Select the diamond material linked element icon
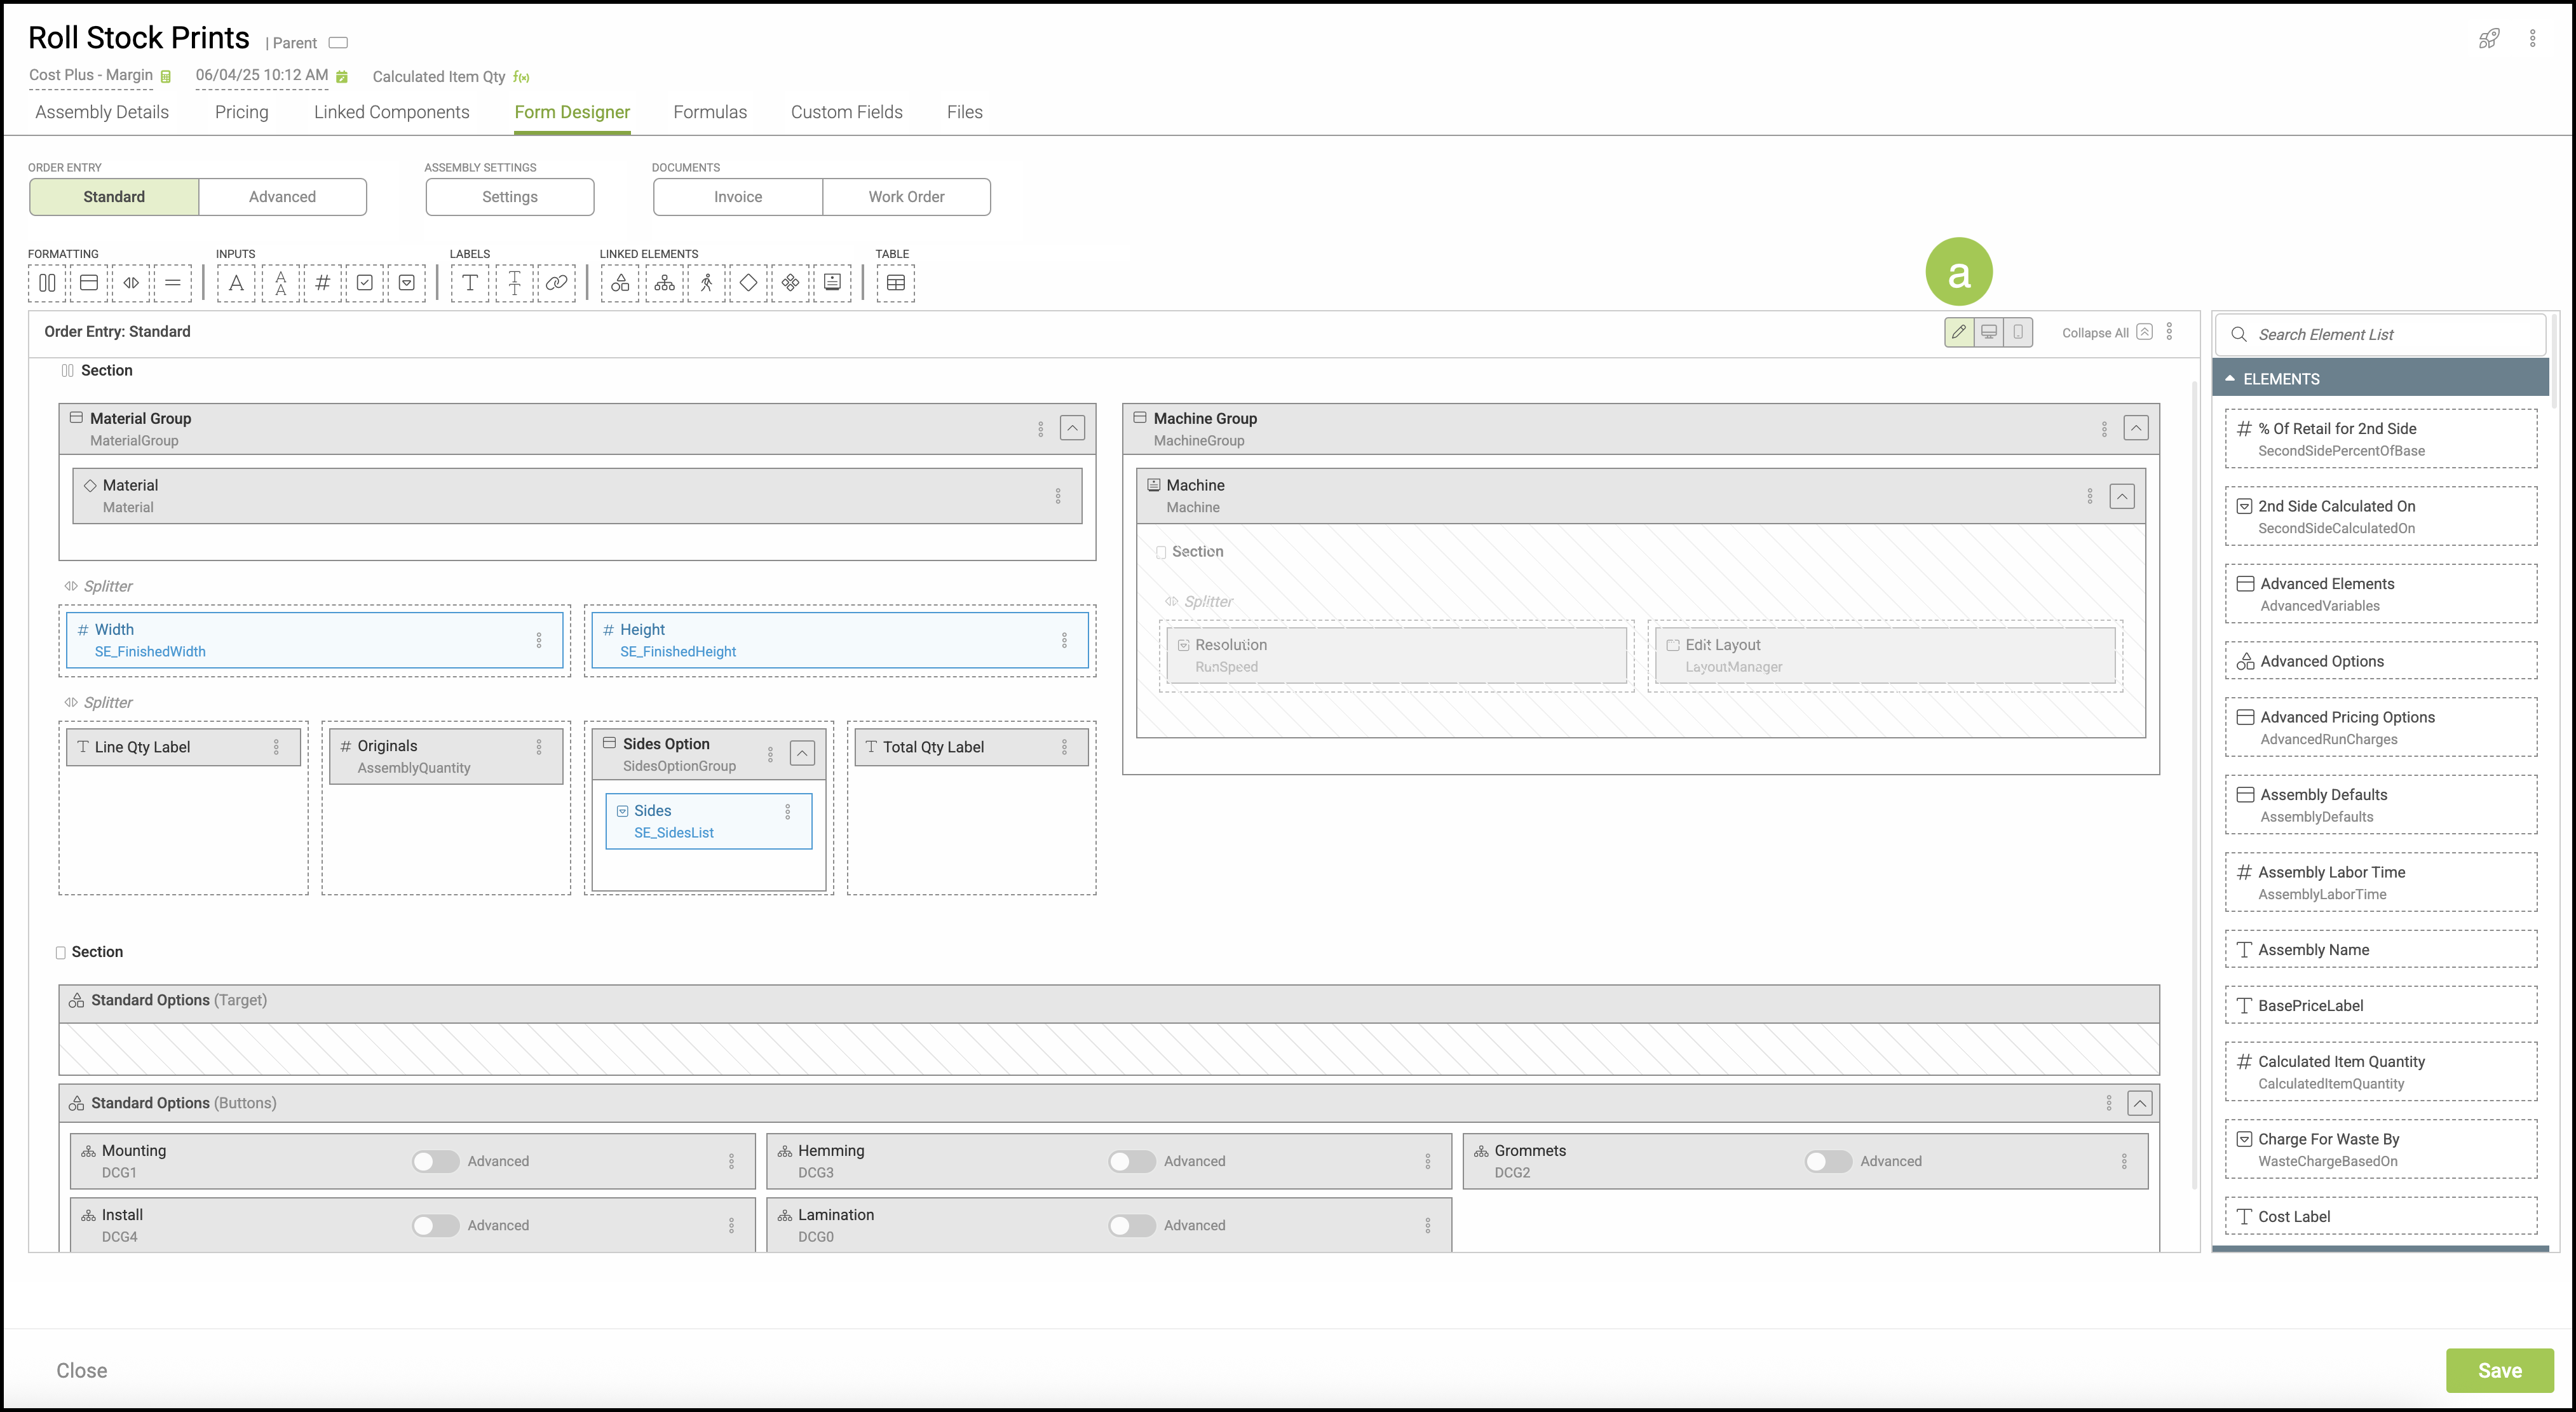 [748, 283]
